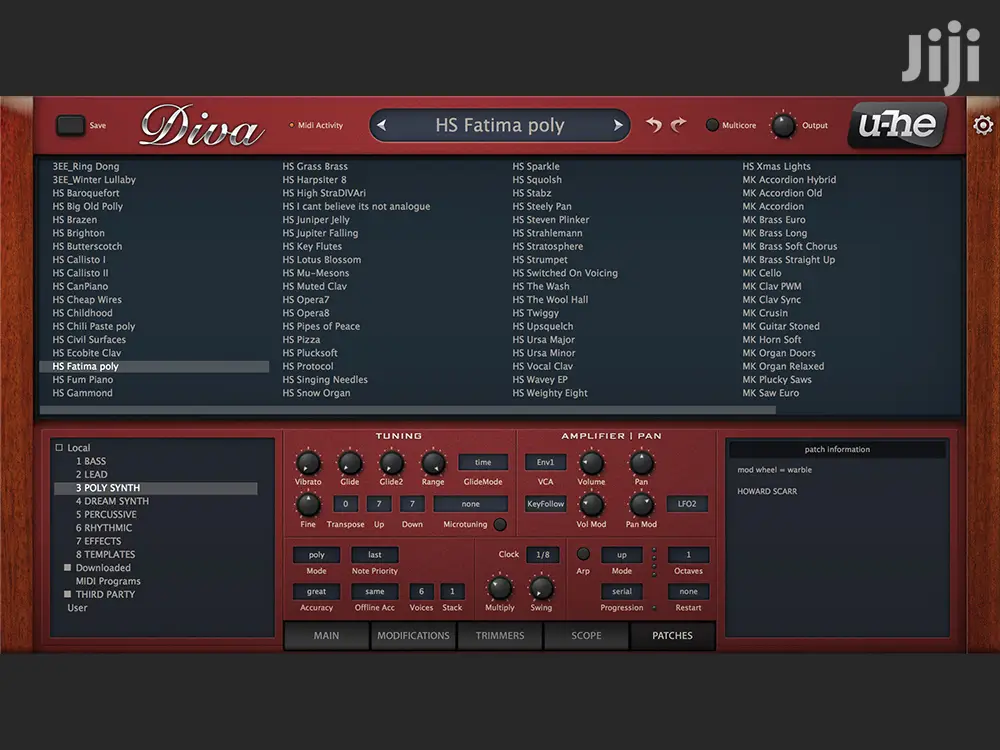Turn the Output volume knob

pos(782,124)
